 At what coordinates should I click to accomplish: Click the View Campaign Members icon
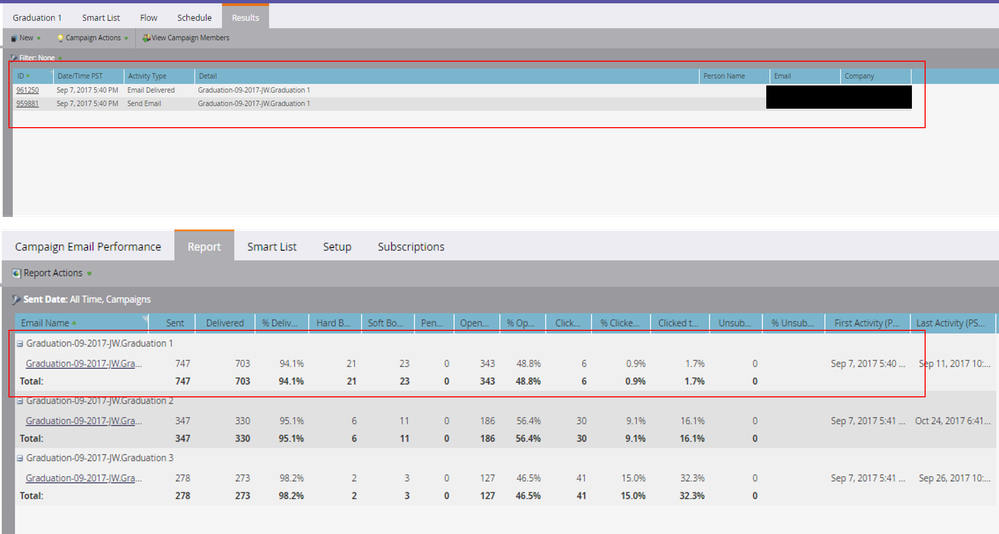pos(146,38)
